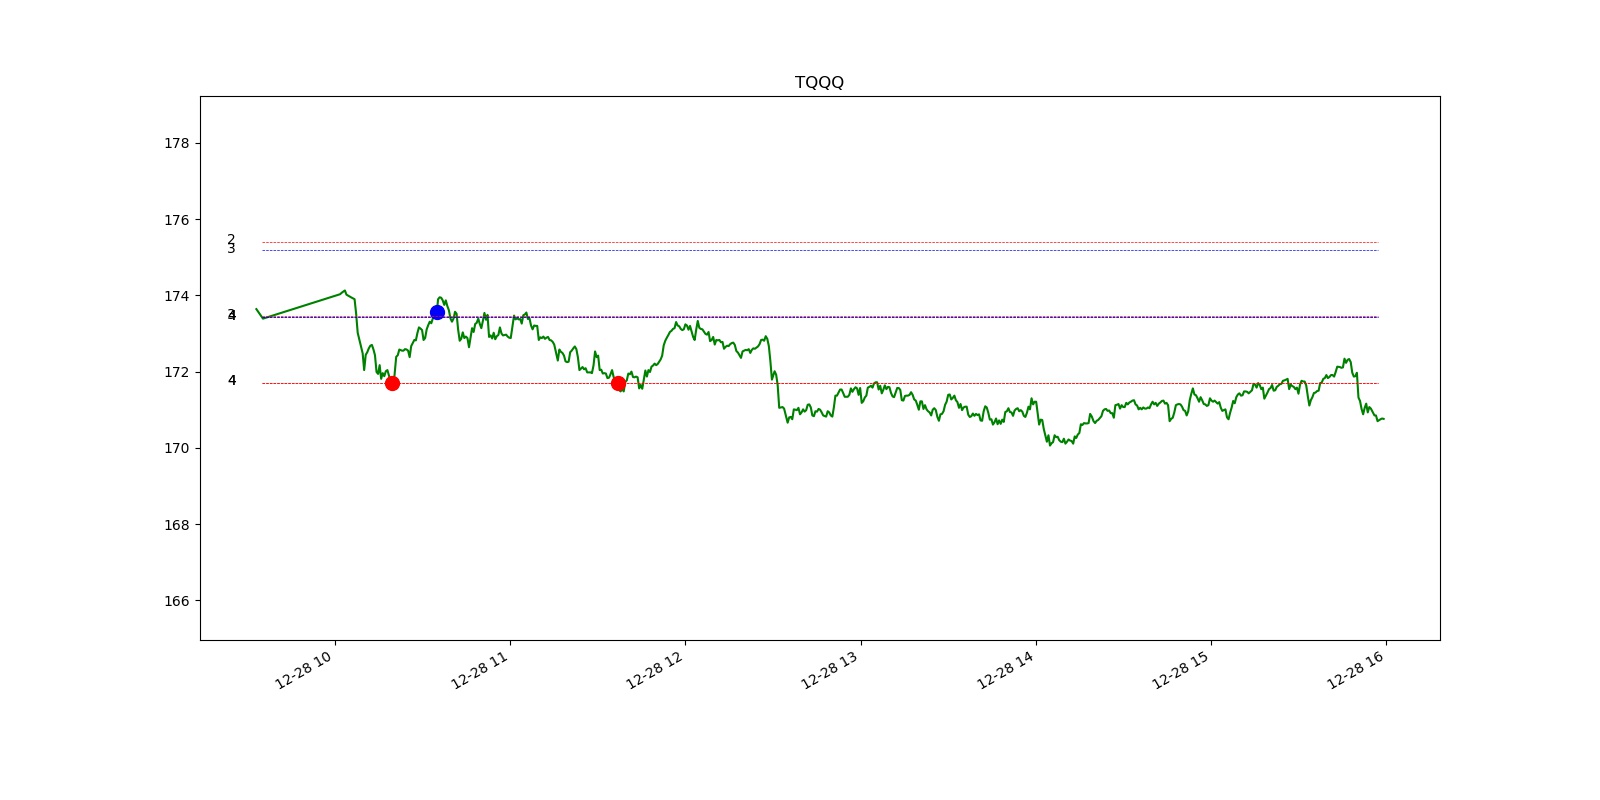This screenshot has width=1600, height=800.
Task: Click x-axis label 12-28 13
Action: pyautogui.click(x=830, y=668)
